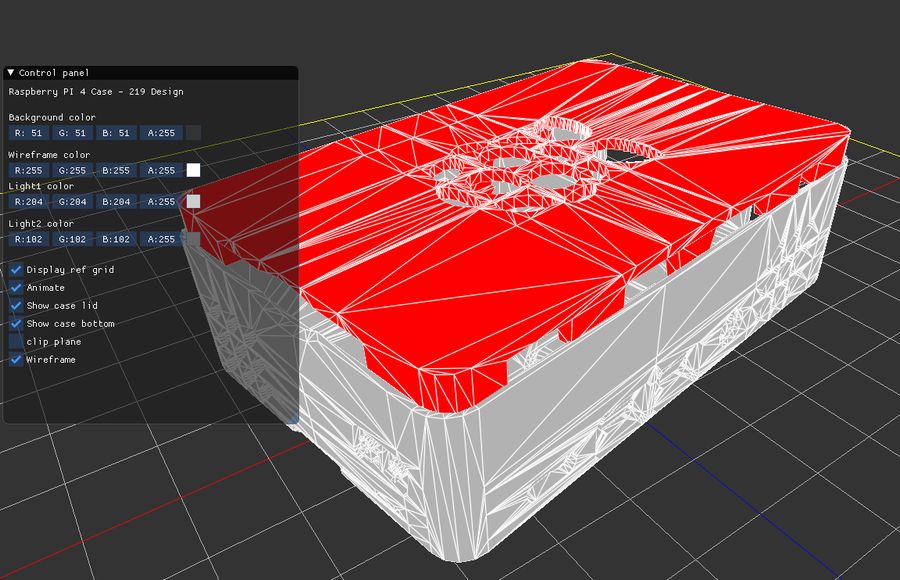Screen dimensions: 900x580
Task: Click the 'Light1 color' label
Action: tap(41, 186)
